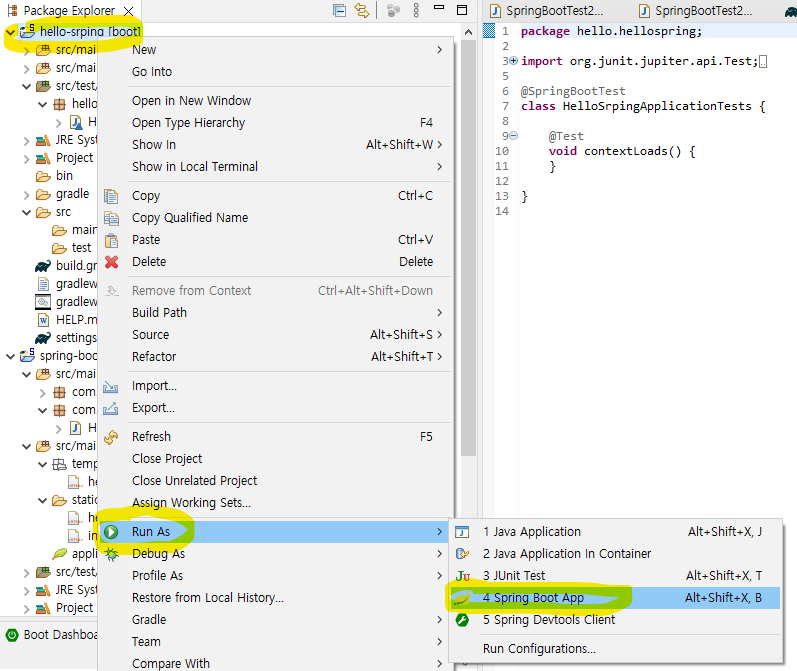Image resolution: width=797 pixels, height=671 pixels.
Task: Click the JUnit Test icon
Action: tap(463, 576)
